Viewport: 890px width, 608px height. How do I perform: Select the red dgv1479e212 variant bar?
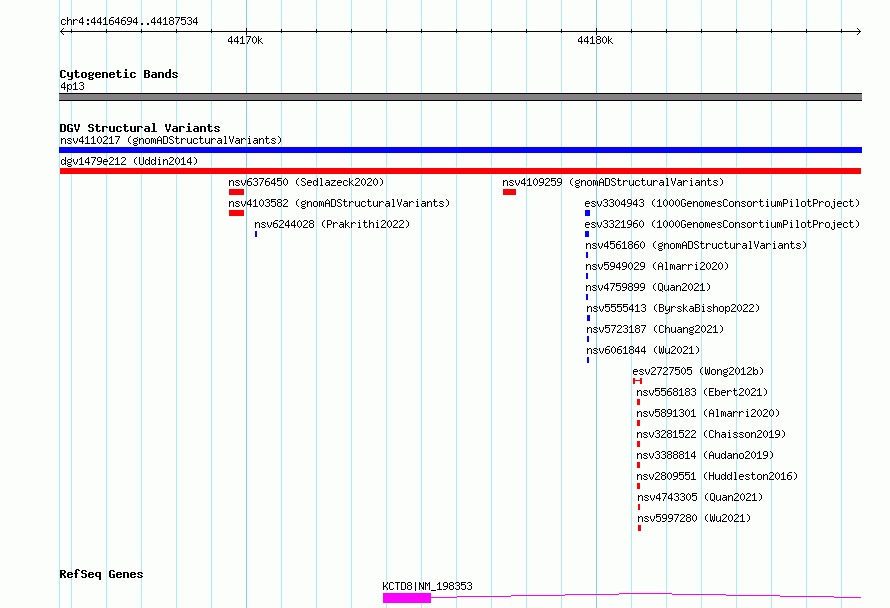(x=460, y=171)
